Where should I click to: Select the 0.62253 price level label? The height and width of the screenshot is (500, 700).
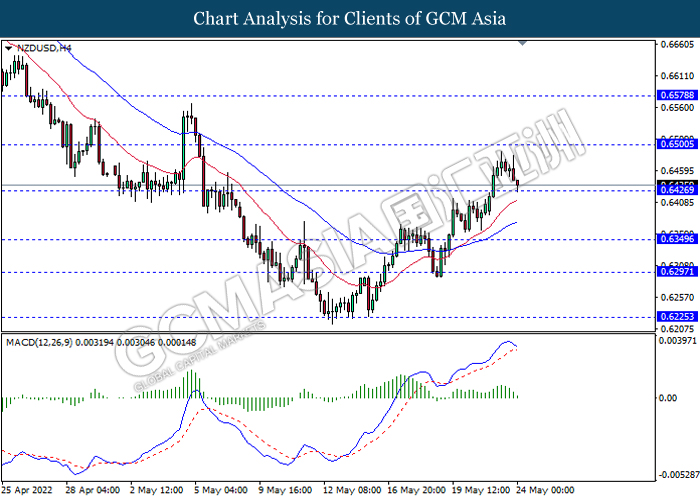677,317
